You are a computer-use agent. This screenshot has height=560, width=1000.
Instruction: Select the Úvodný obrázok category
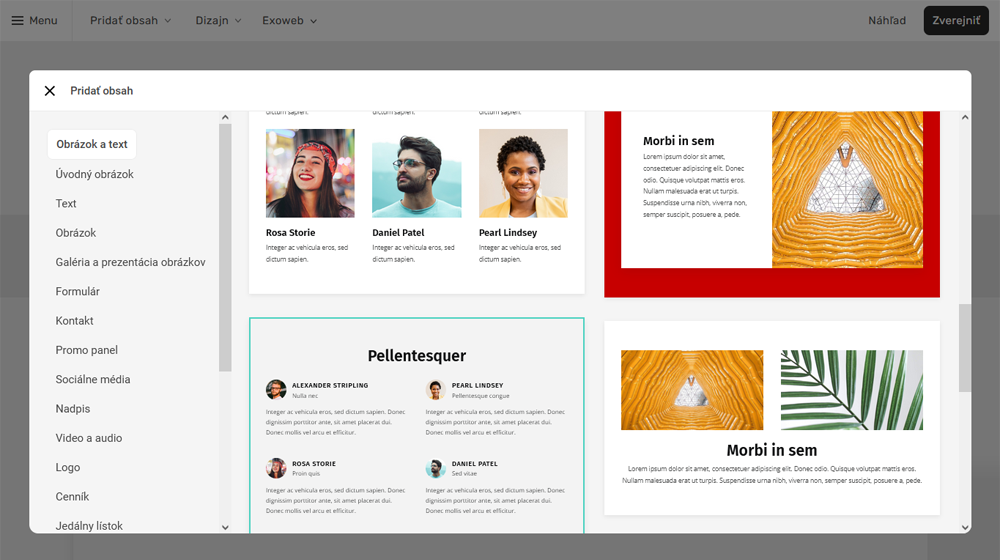[94, 174]
